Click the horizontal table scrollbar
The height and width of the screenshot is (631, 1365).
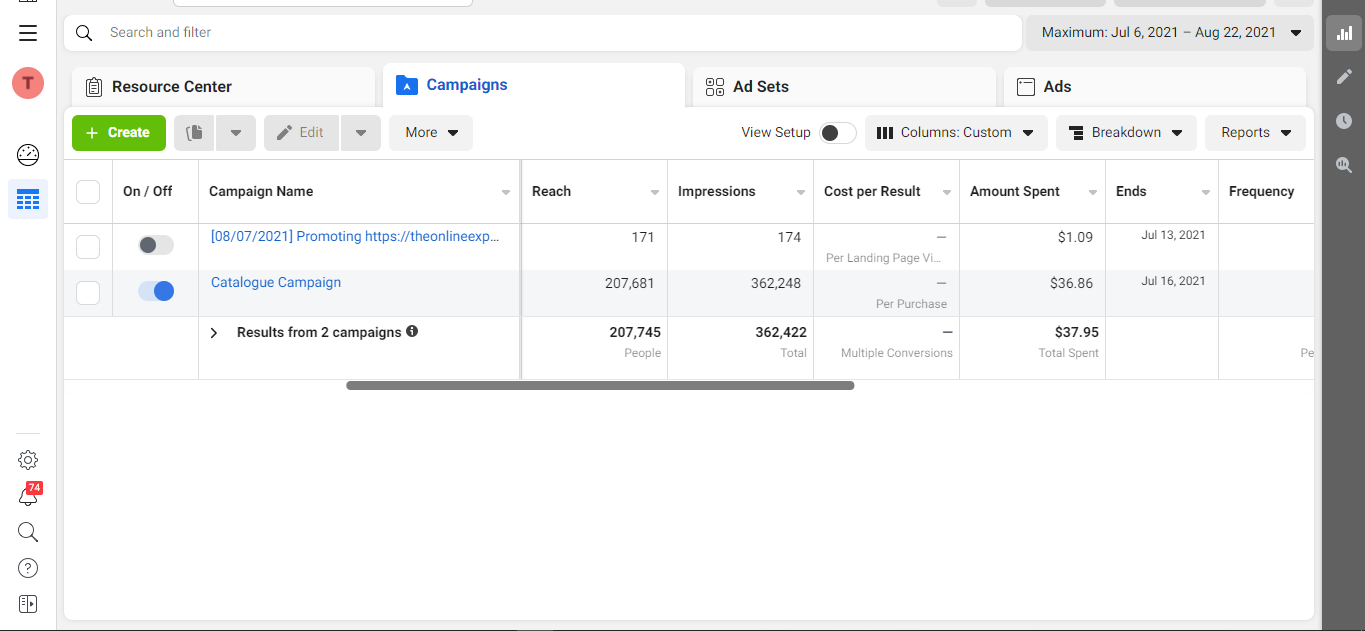click(600, 385)
